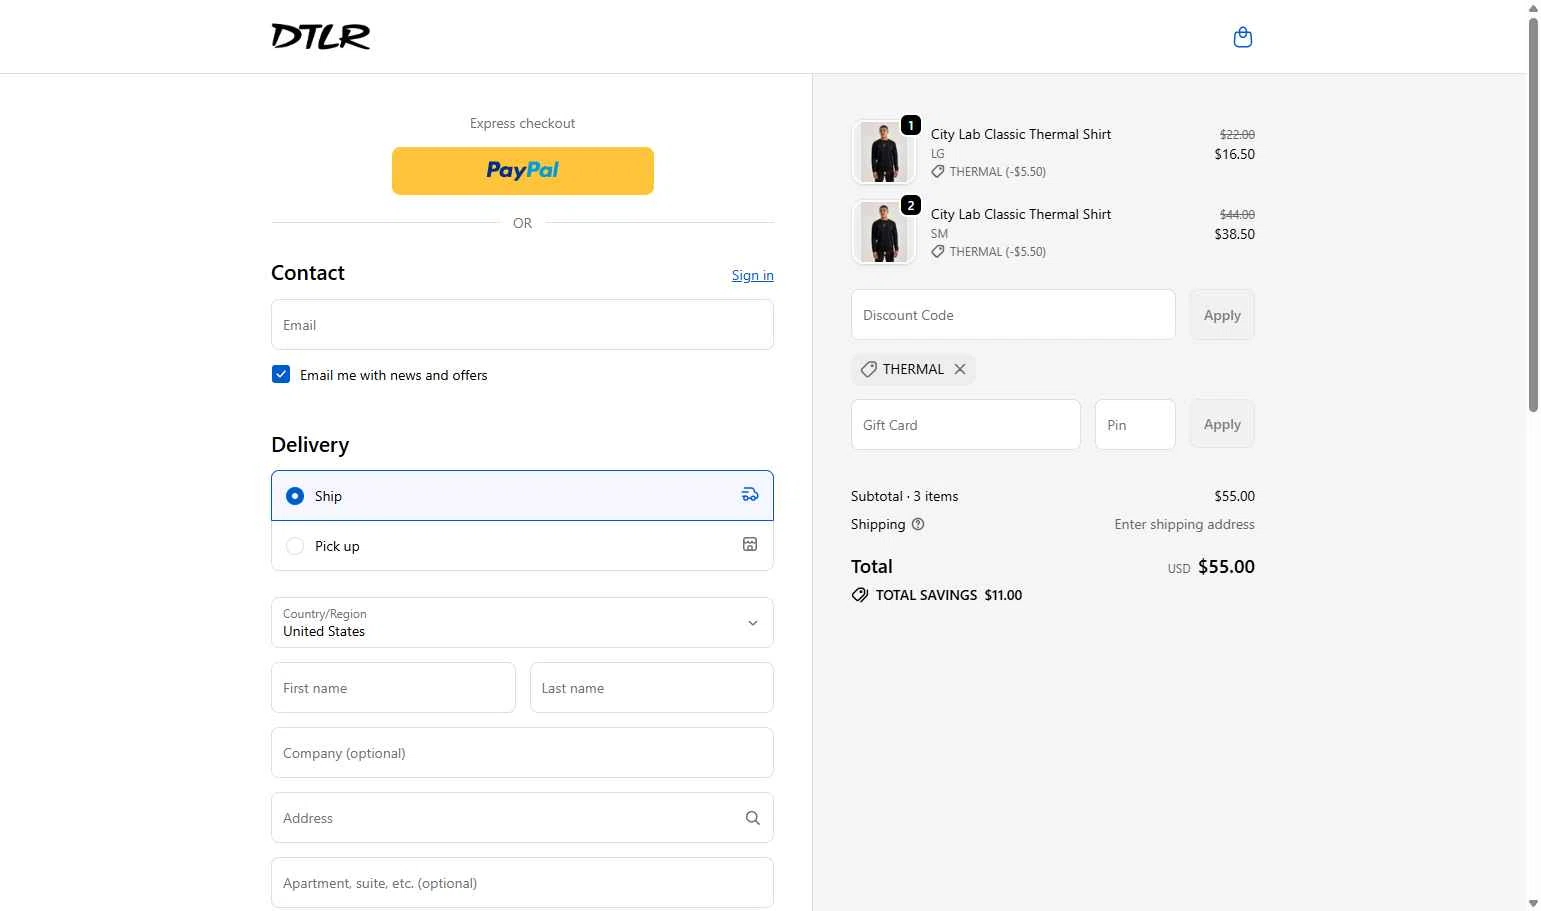The height and width of the screenshot is (911, 1541).
Task: Click the shipping help question mark icon
Action: [918, 524]
